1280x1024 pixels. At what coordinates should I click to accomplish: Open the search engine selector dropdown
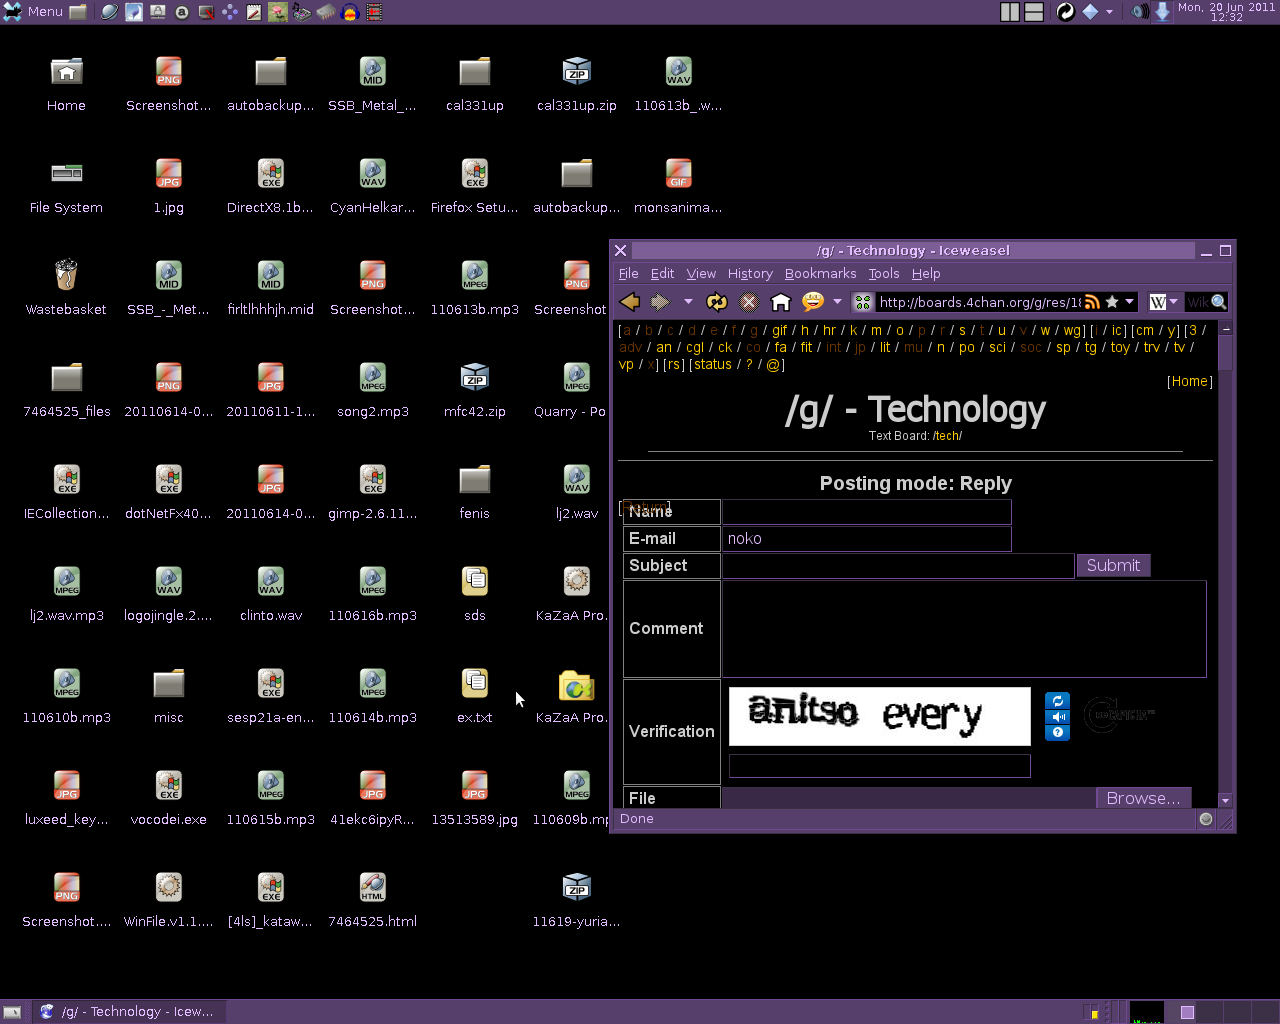(x=1163, y=302)
